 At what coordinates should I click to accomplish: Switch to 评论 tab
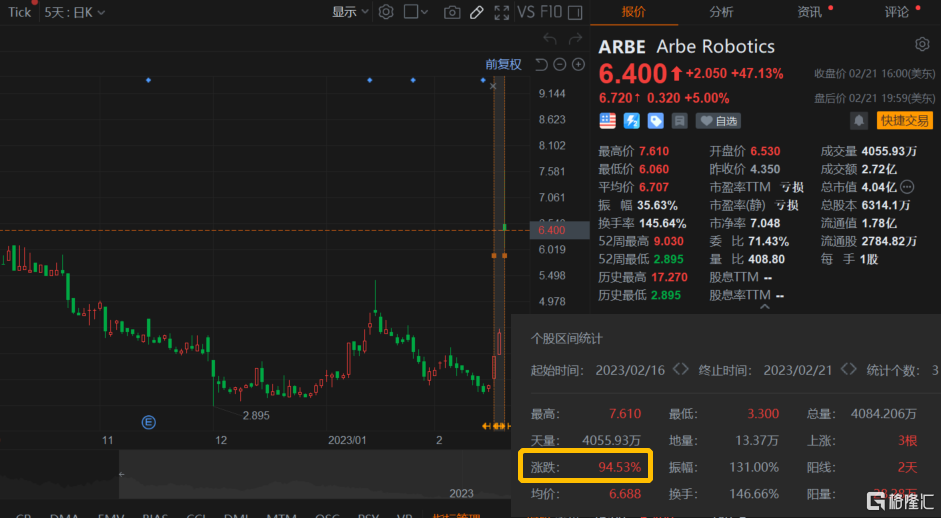pyautogui.click(x=897, y=12)
